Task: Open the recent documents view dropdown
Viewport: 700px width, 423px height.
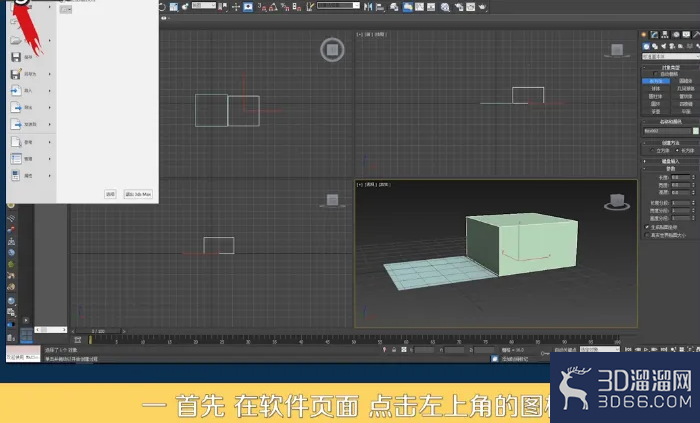Action: 66,9
